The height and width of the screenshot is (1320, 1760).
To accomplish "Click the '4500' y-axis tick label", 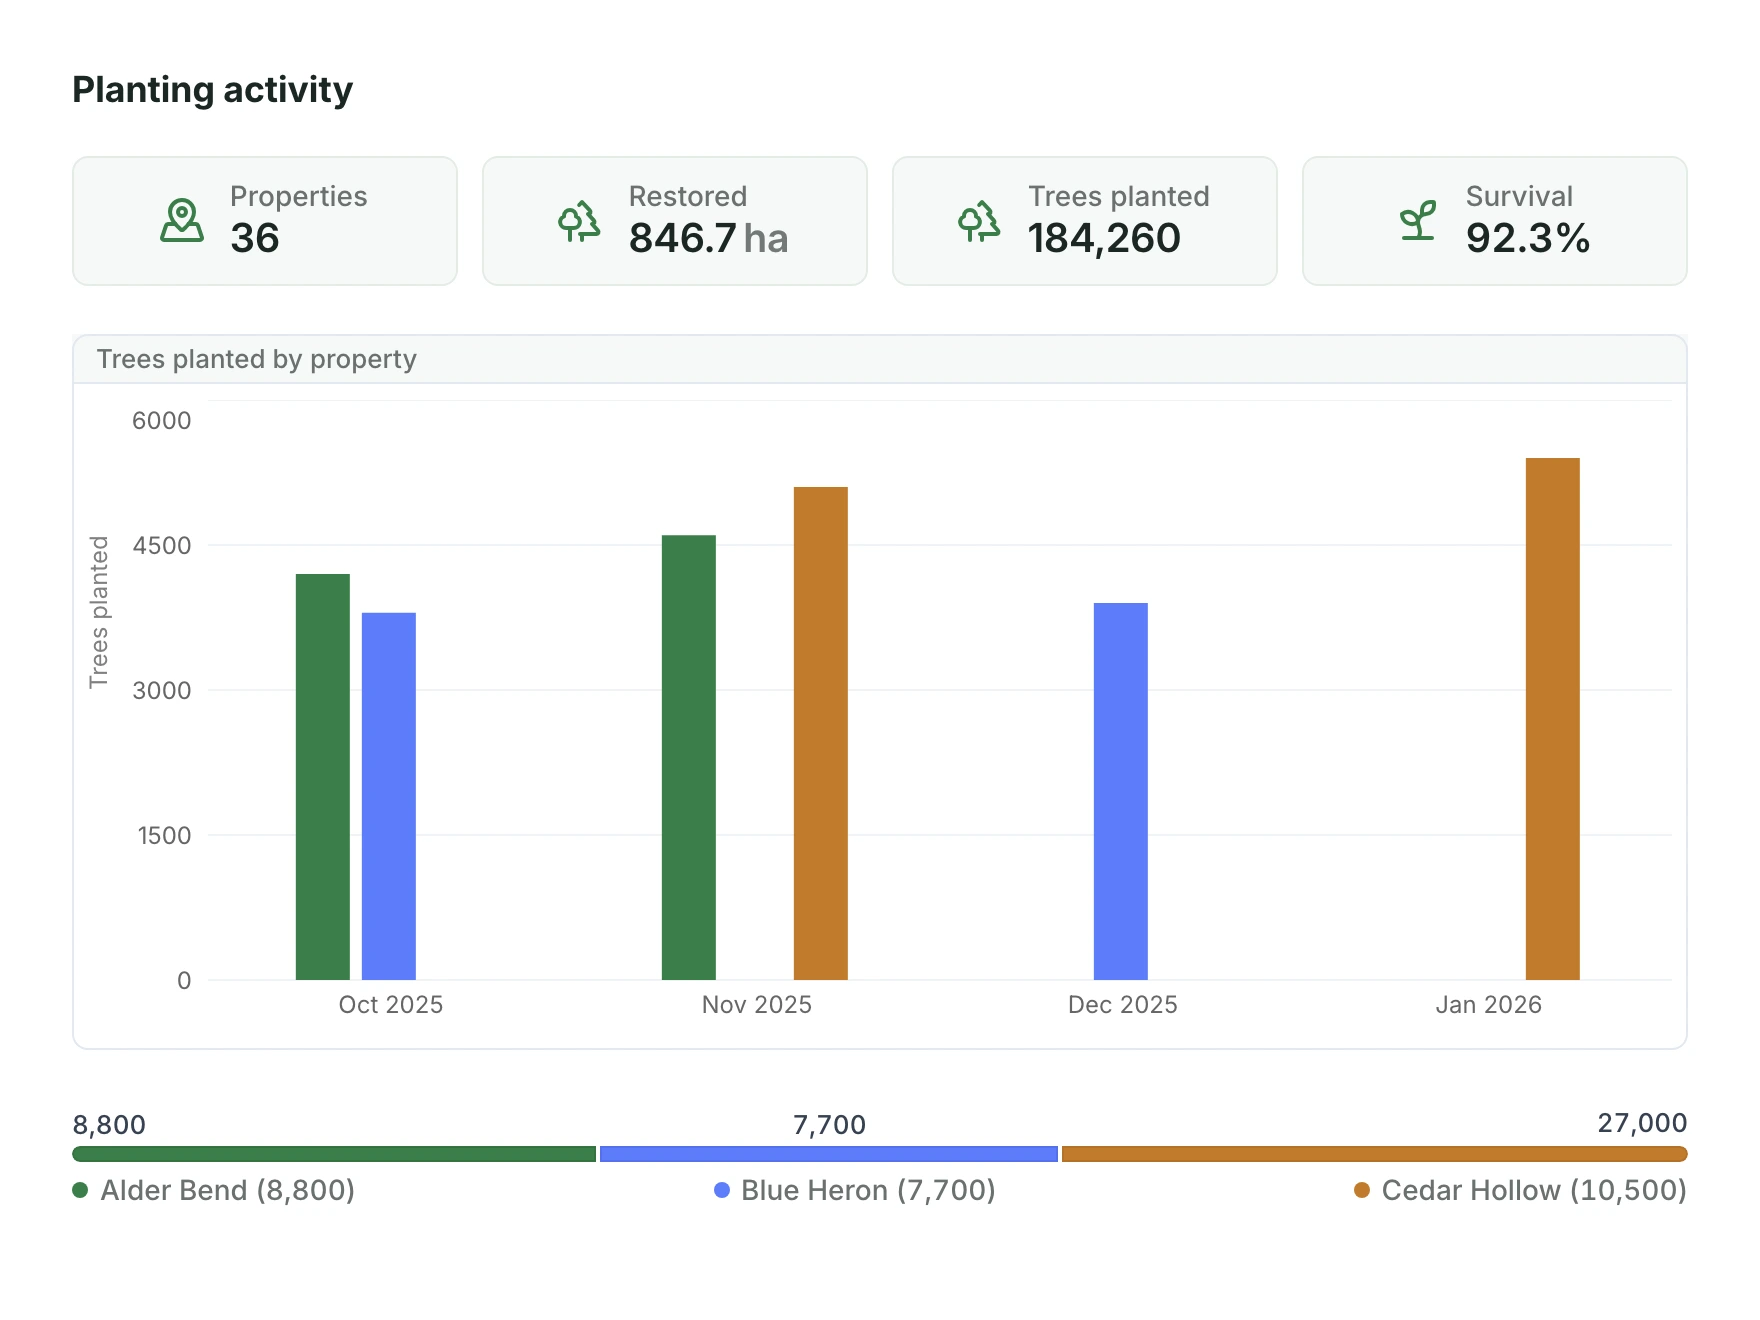I will (x=162, y=546).
